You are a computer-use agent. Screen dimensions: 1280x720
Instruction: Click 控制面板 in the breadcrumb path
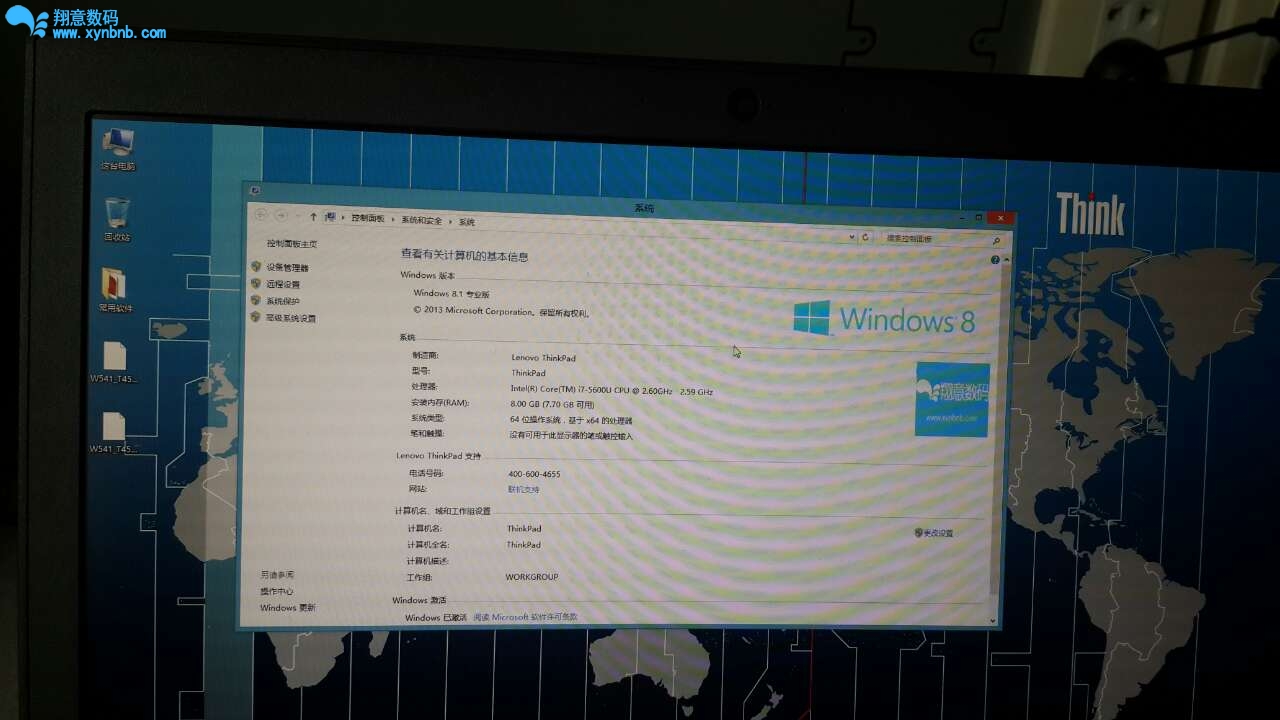pyautogui.click(x=367, y=218)
